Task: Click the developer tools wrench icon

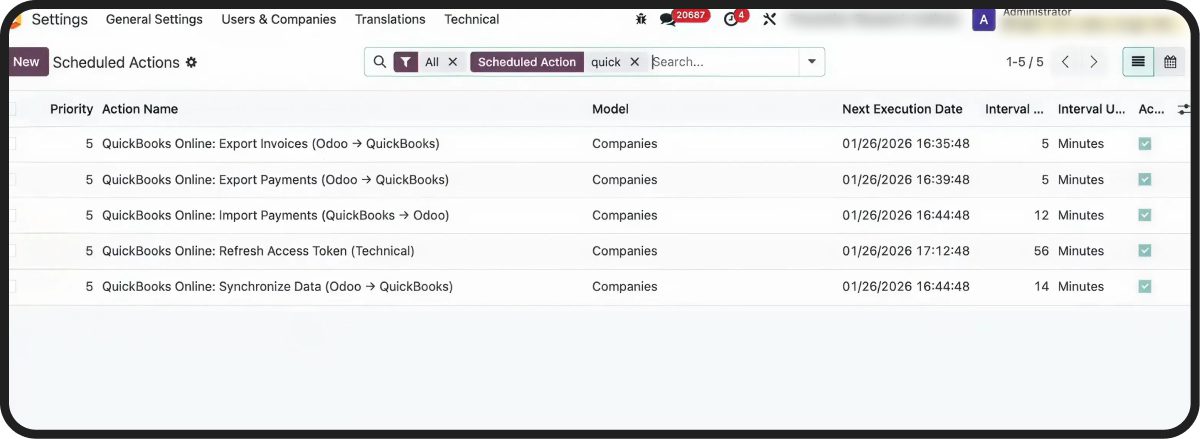Action: (769, 19)
